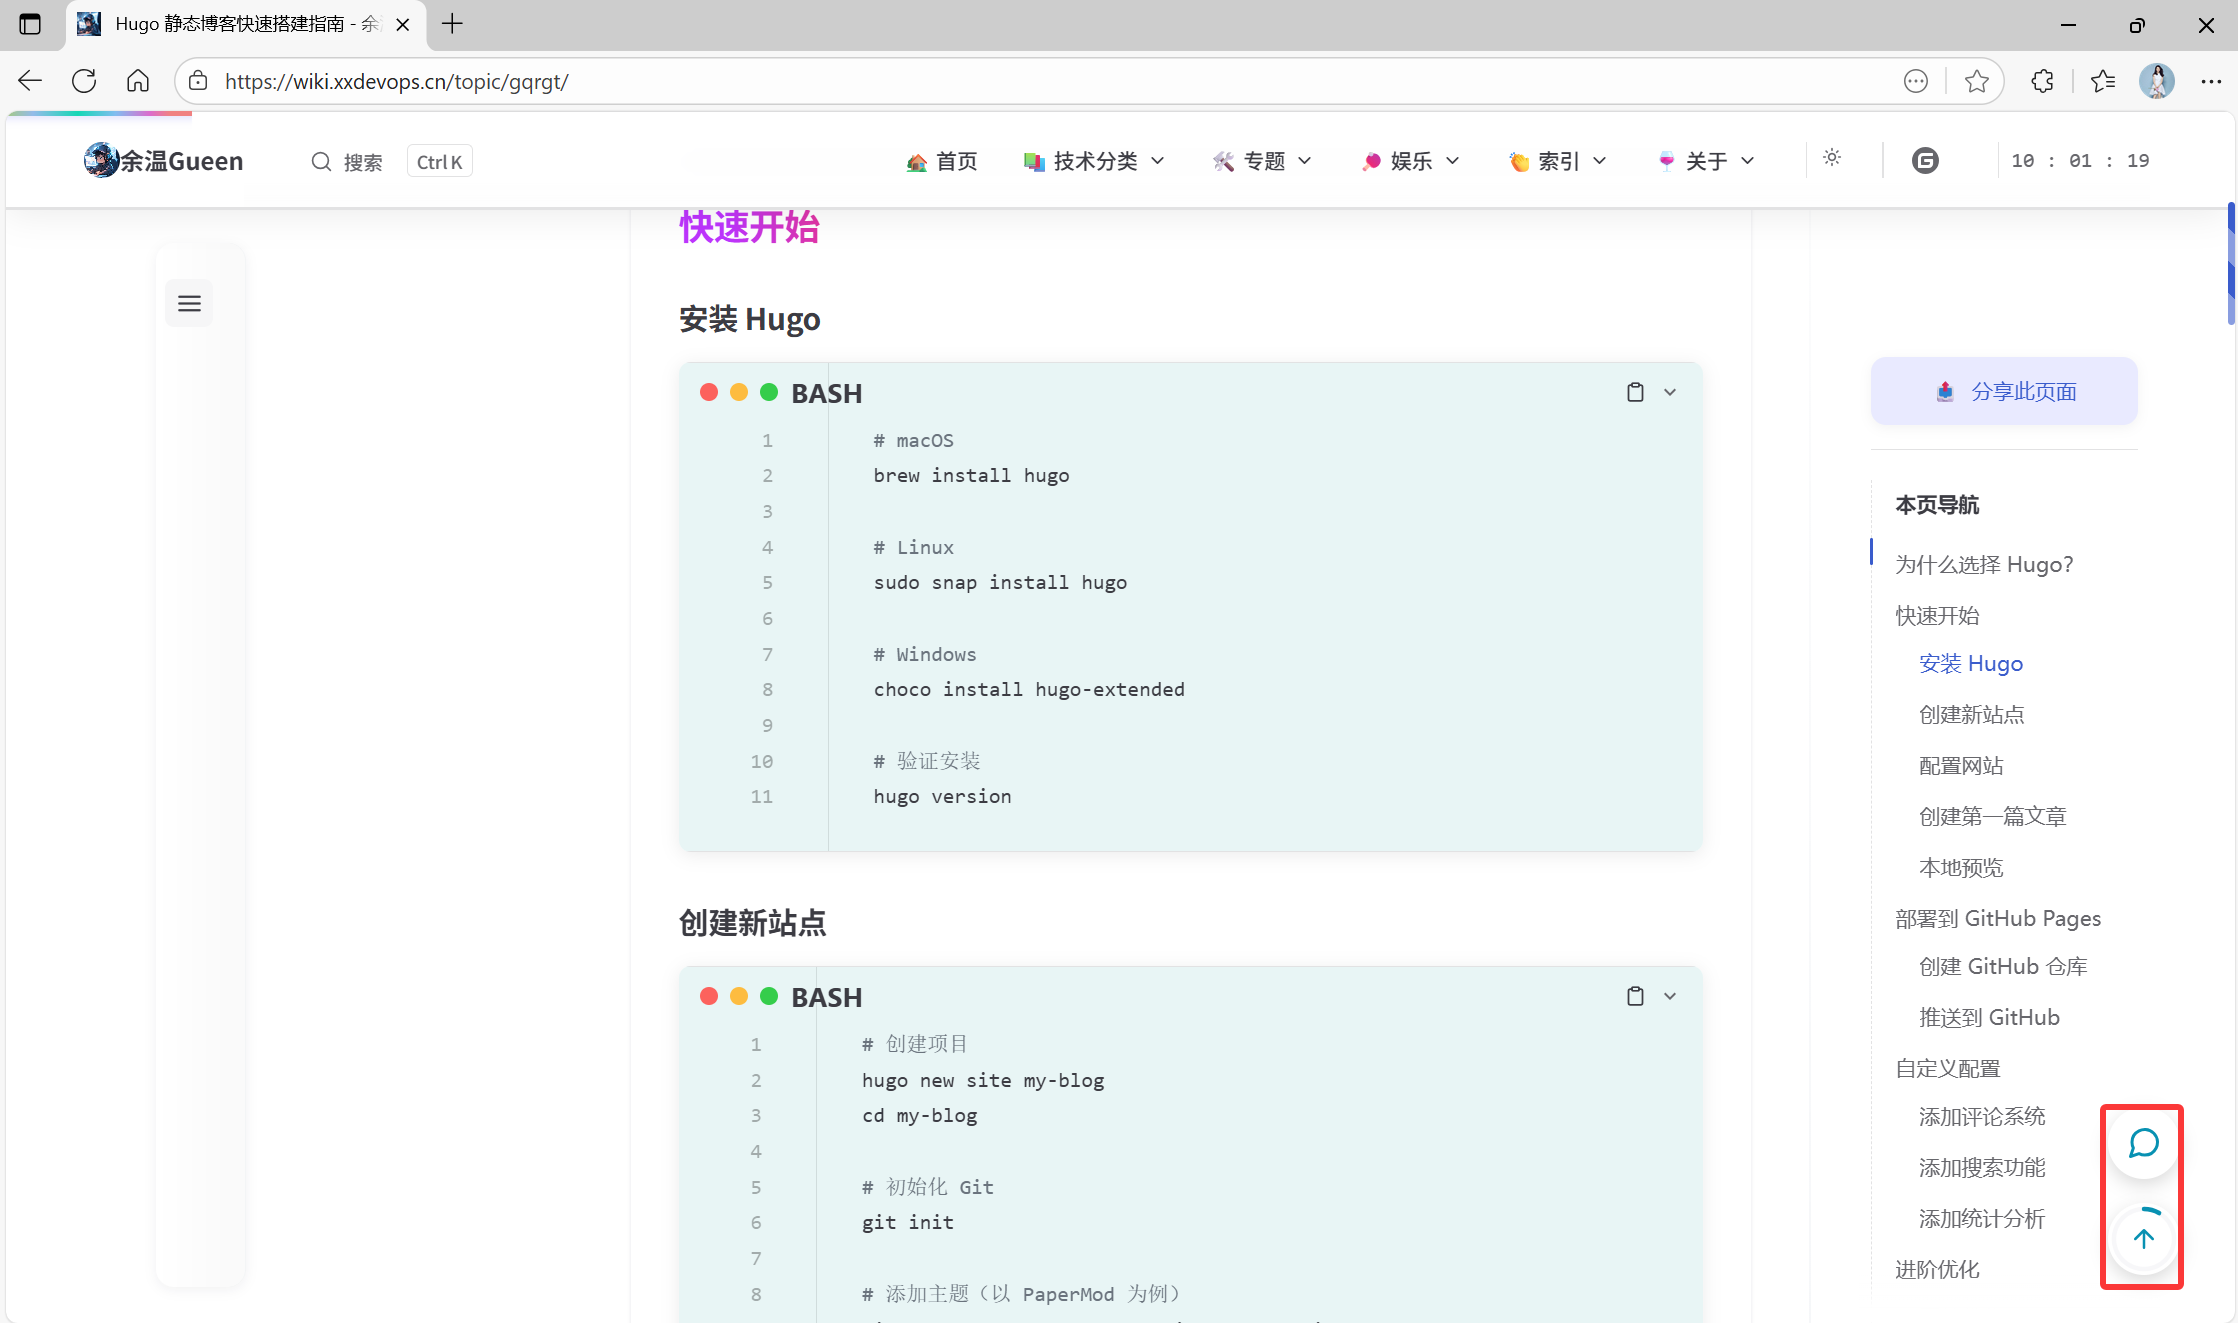Collapse the first BASH code block chevron
2238x1323 pixels.
pos(1670,392)
